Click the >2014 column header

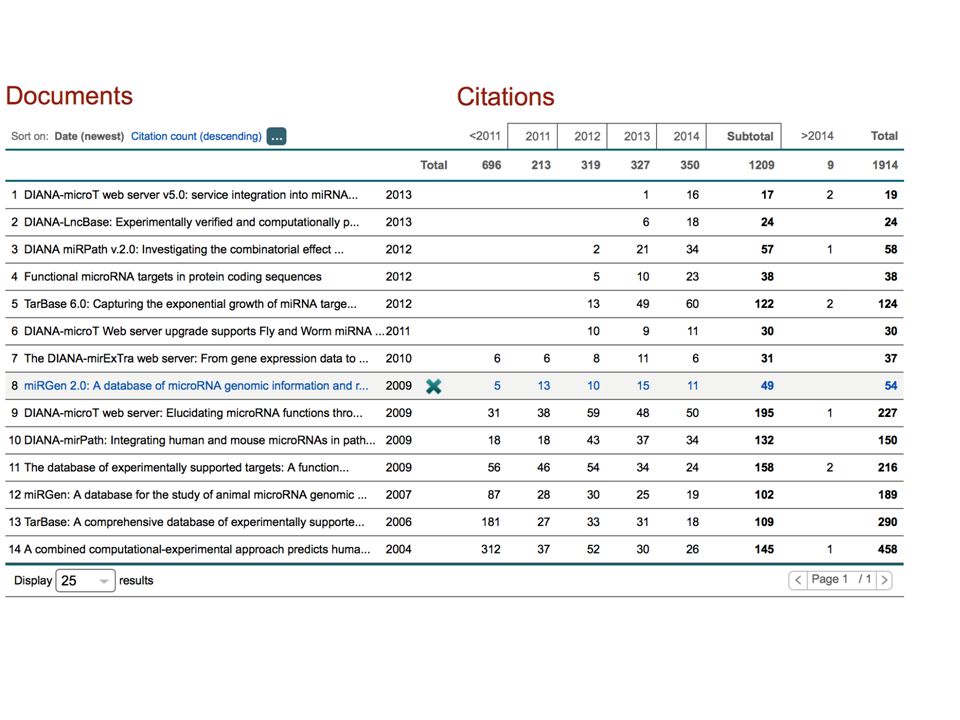coord(817,135)
